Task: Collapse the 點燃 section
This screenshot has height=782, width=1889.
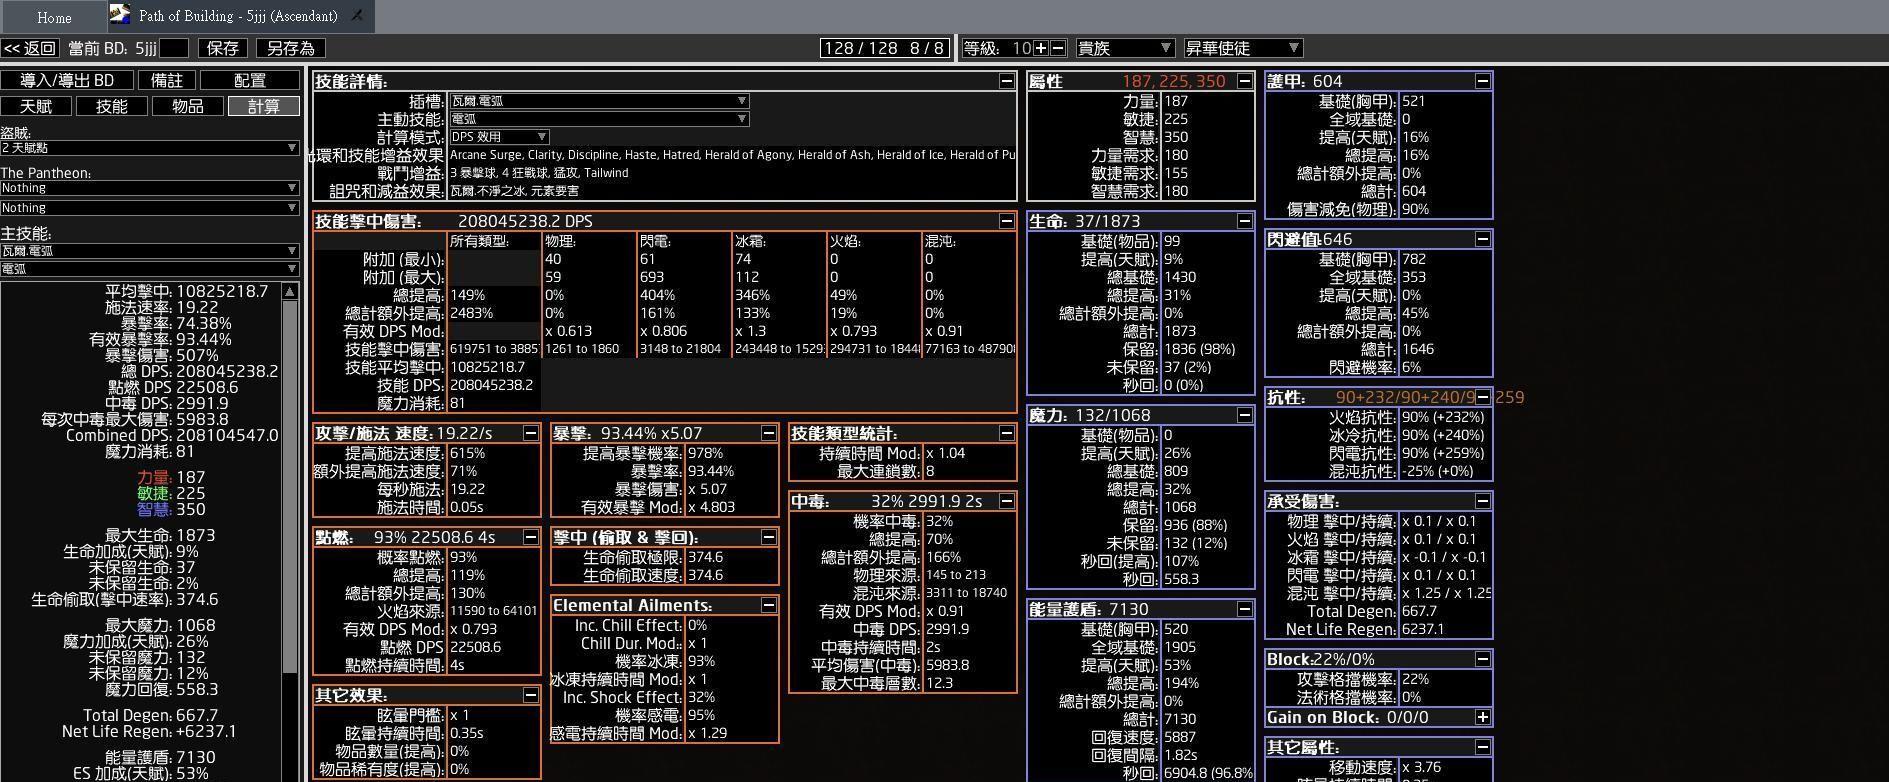Action: [530, 537]
